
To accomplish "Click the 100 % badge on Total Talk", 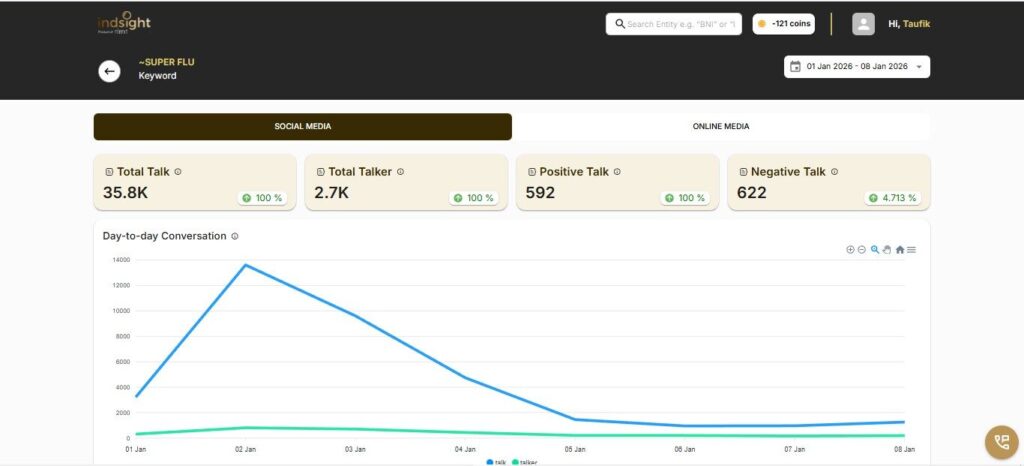I will tap(262, 198).
